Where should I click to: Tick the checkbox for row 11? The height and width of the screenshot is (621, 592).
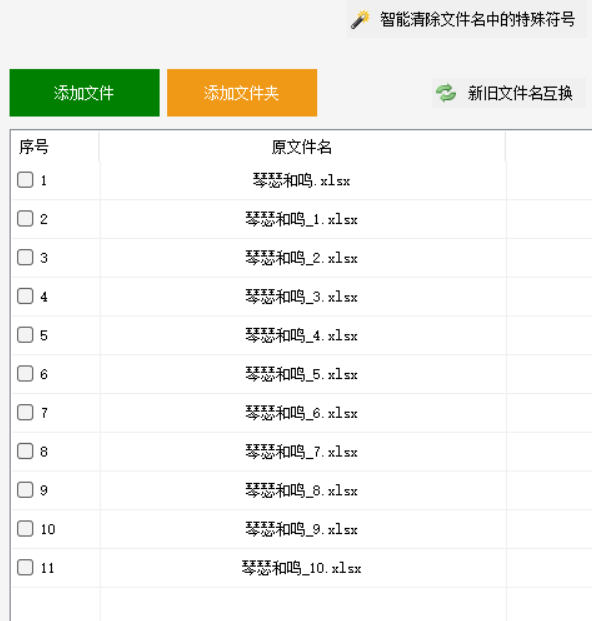point(25,568)
